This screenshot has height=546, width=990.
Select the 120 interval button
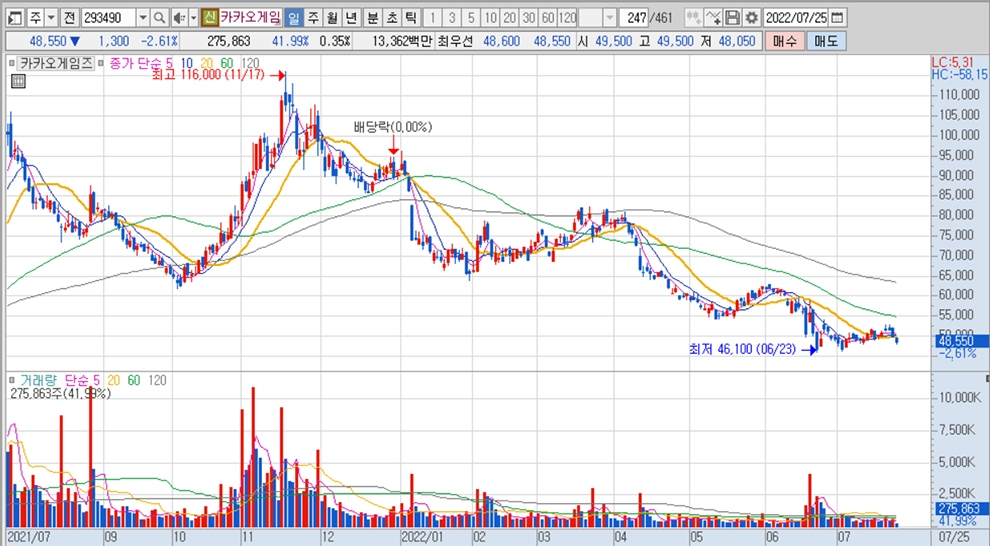pyautogui.click(x=568, y=18)
